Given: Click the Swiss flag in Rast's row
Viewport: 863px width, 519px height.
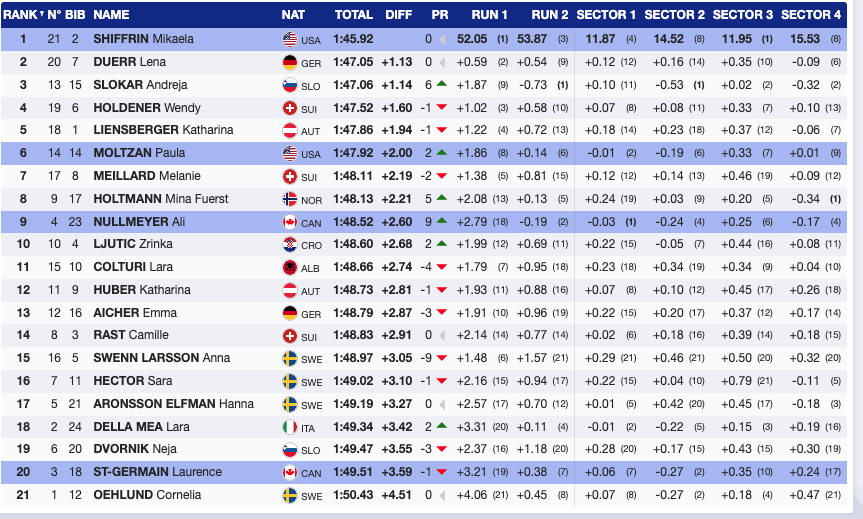Looking at the screenshot, I should point(290,336).
